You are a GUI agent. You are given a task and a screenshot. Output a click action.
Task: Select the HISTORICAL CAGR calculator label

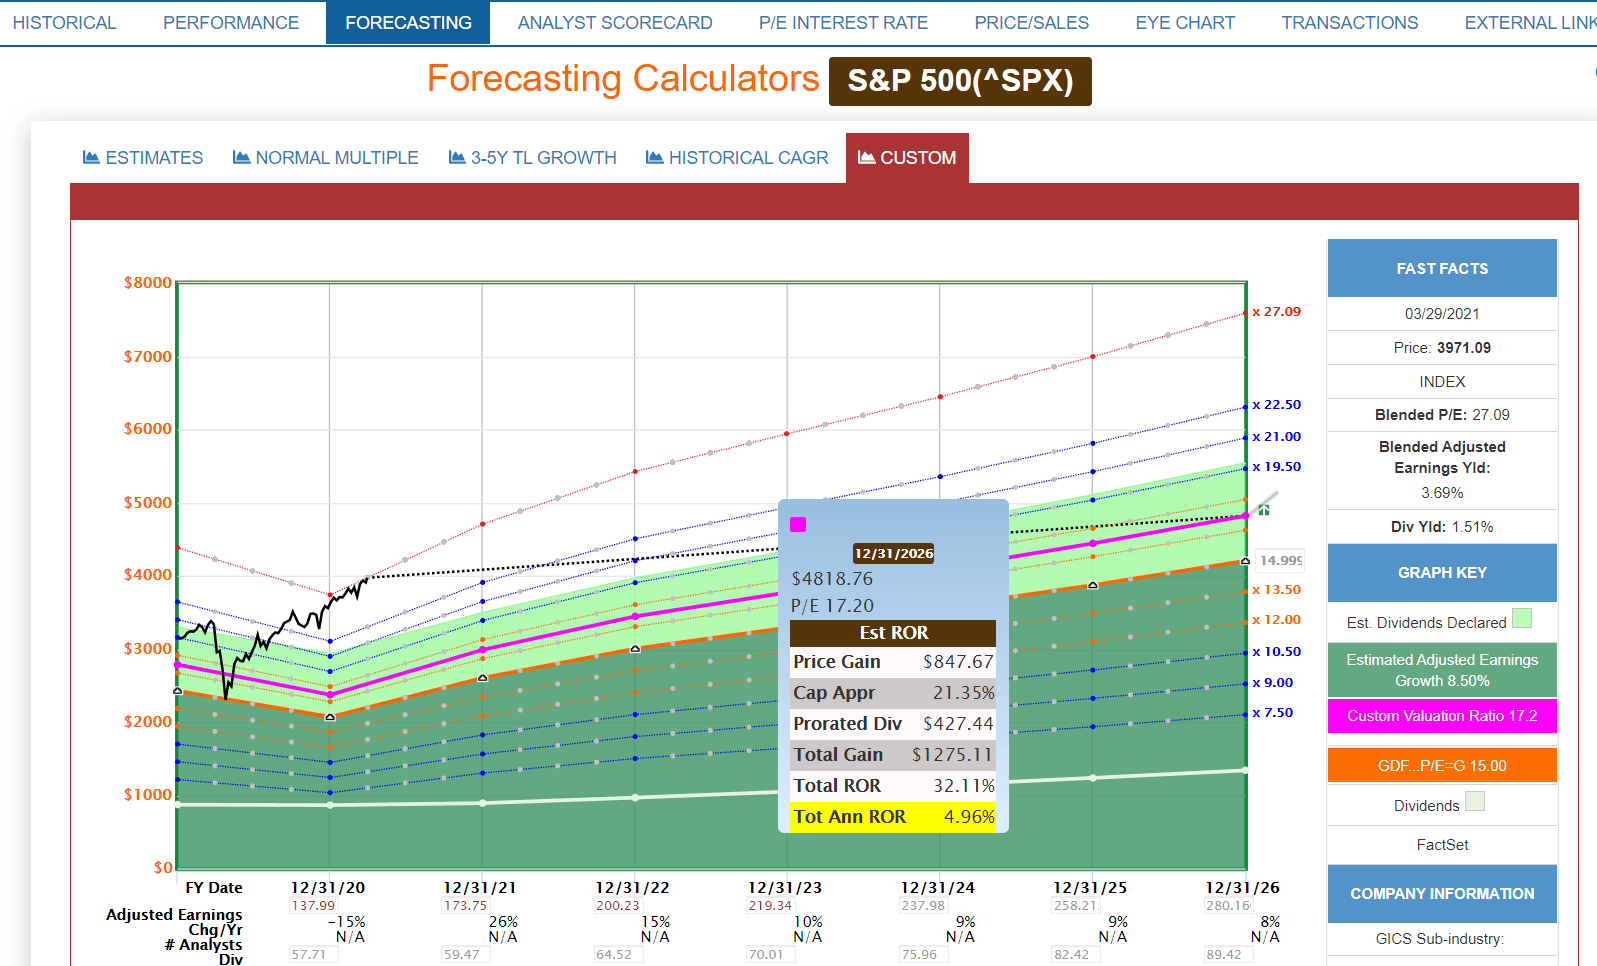click(749, 158)
